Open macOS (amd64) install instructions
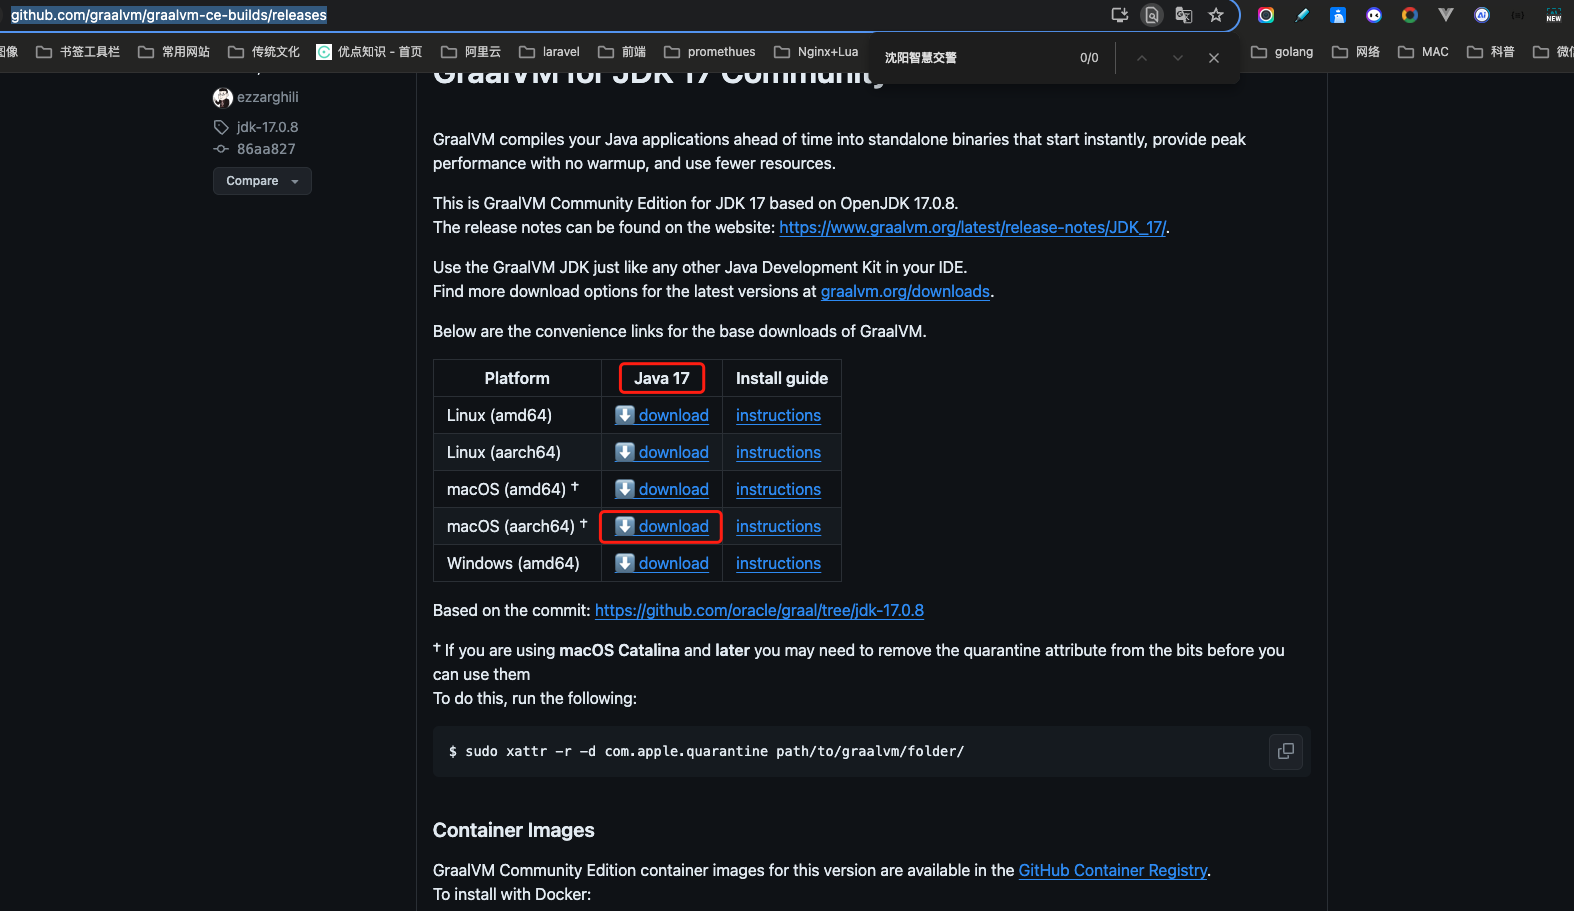The height and width of the screenshot is (911, 1574). pyautogui.click(x=778, y=489)
